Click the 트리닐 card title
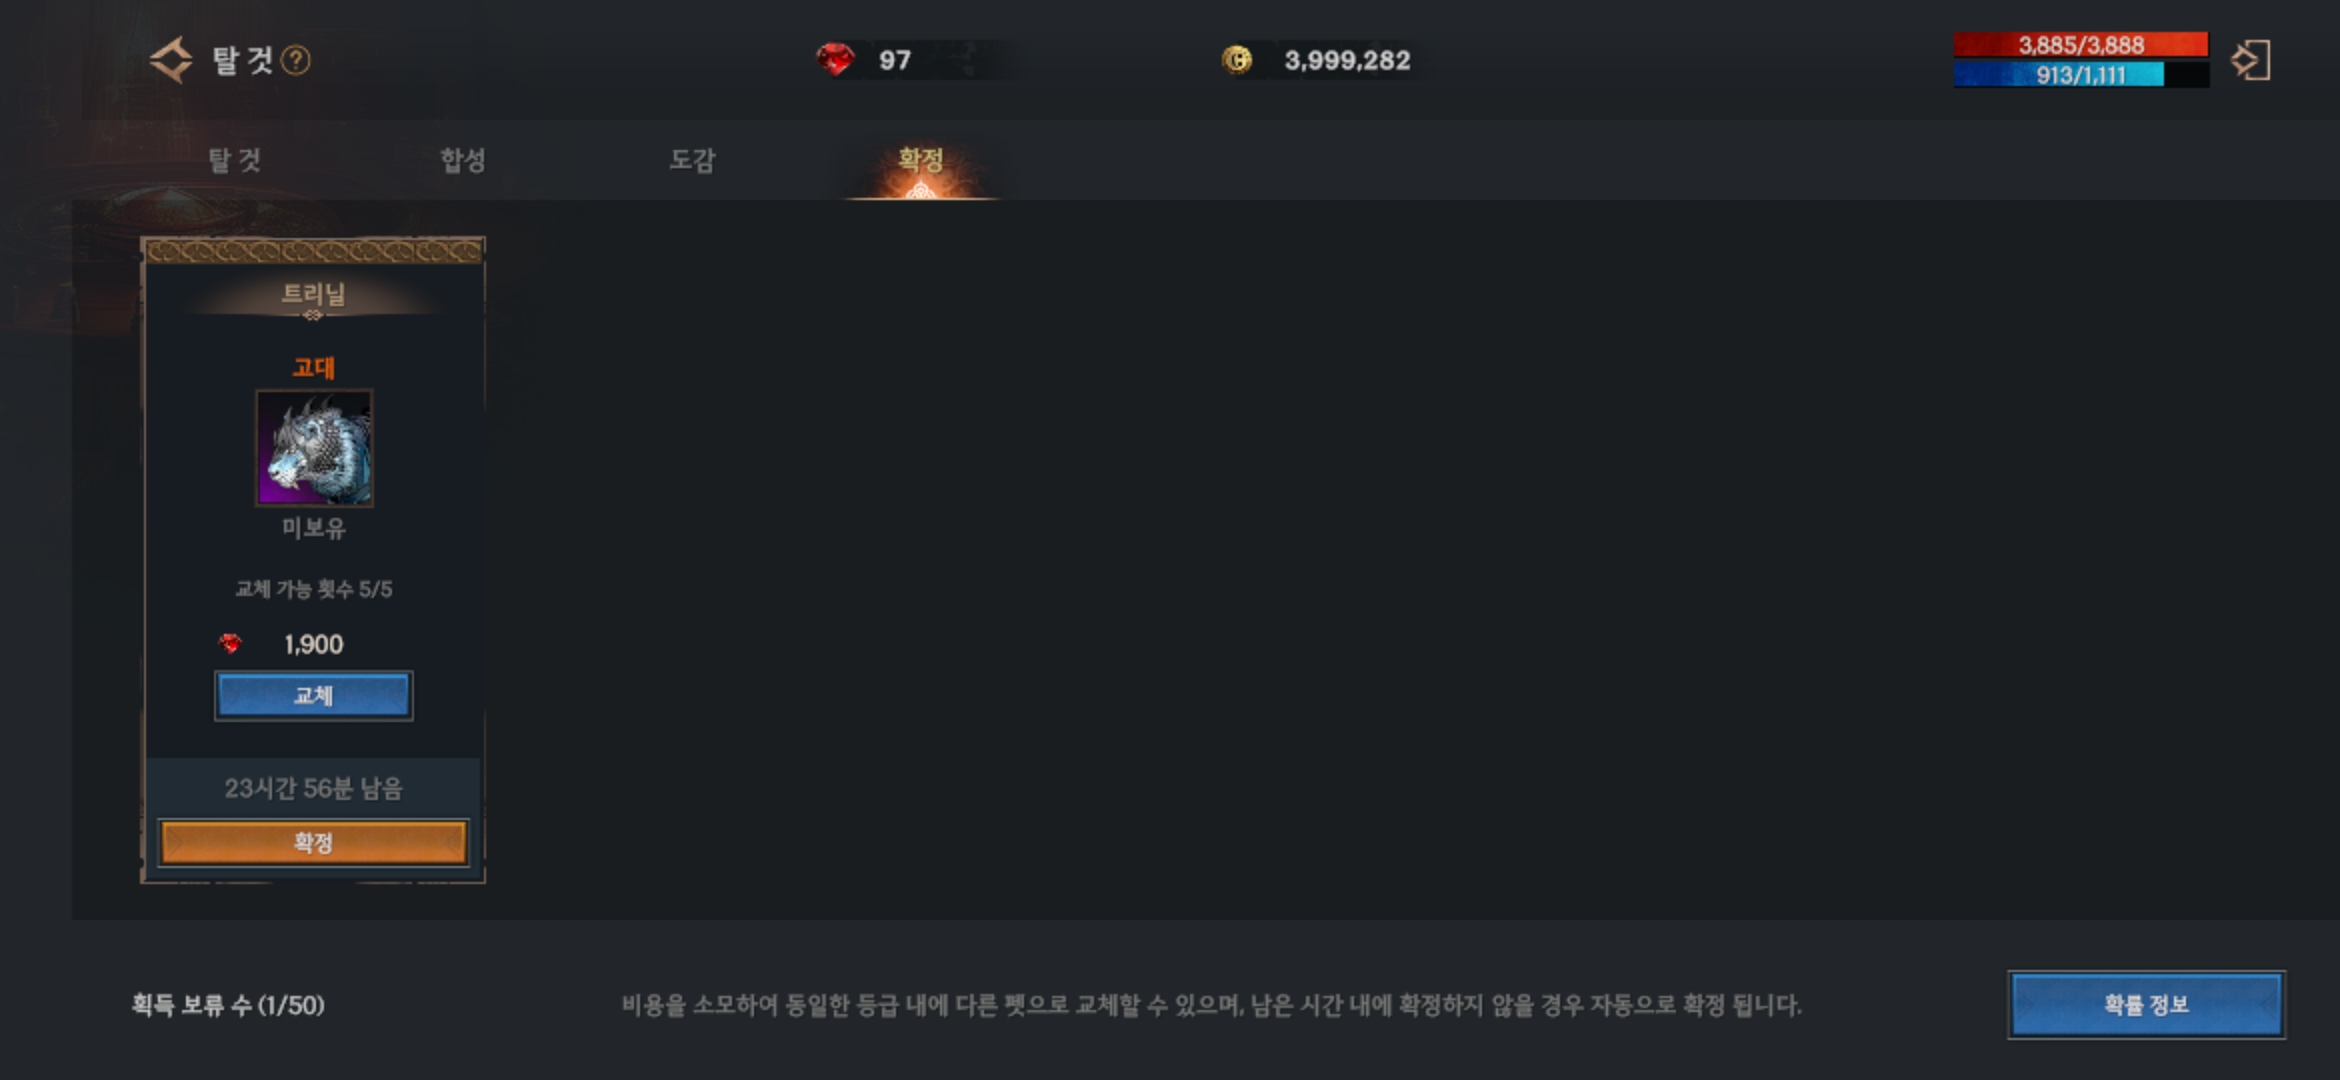This screenshot has width=2340, height=1080. click(313, 294)
